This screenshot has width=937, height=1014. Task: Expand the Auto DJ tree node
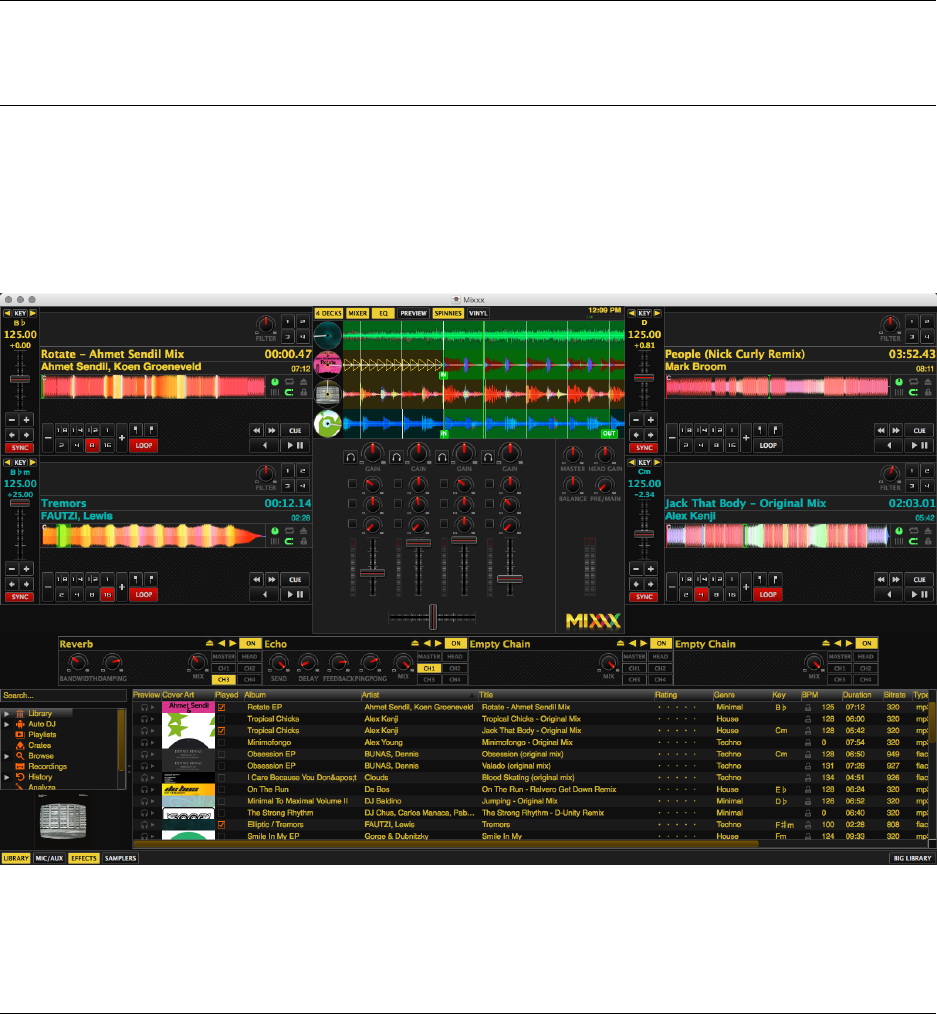[x=6, y=724]
